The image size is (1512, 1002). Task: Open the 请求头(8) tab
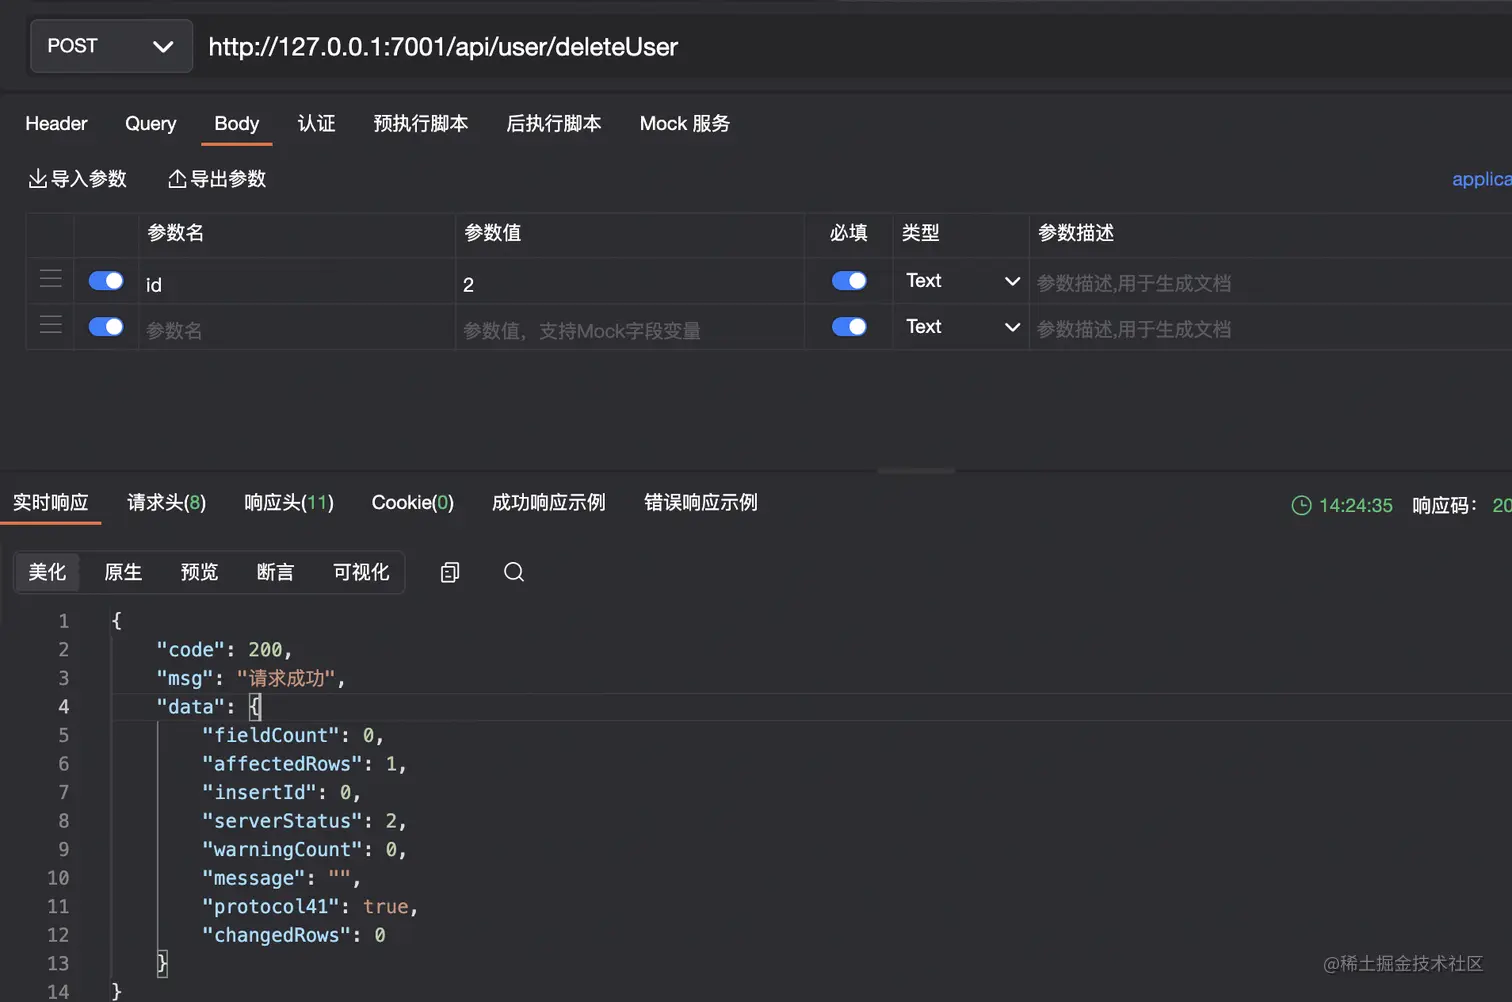click(167, 503)
